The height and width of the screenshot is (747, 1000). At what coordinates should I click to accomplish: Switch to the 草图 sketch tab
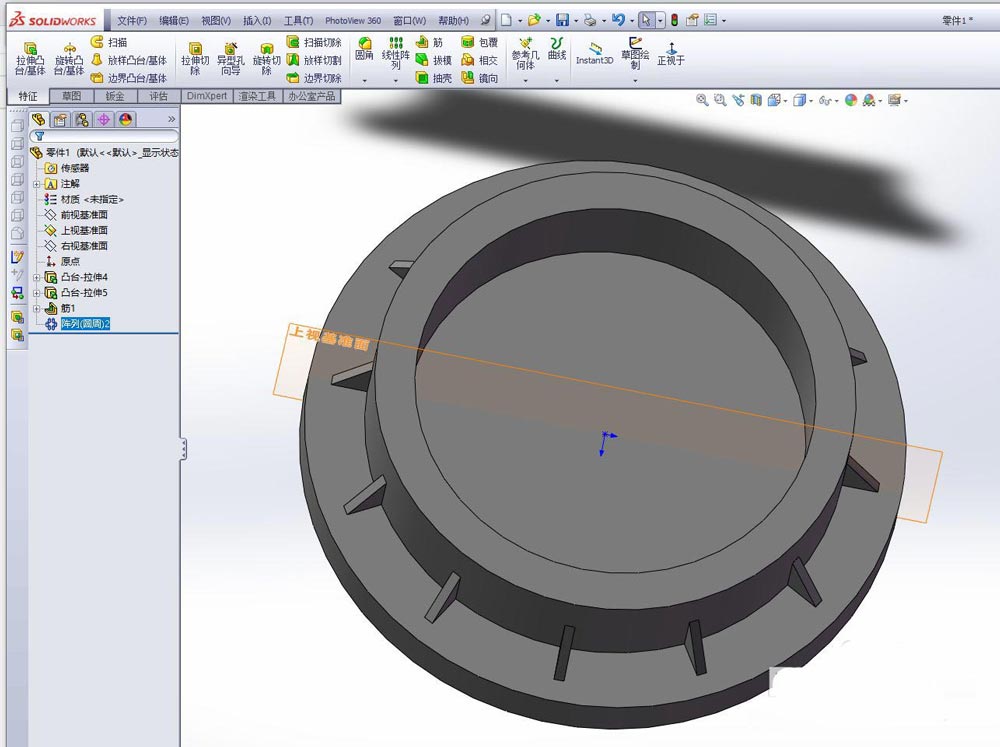click(x=71, y=97)
